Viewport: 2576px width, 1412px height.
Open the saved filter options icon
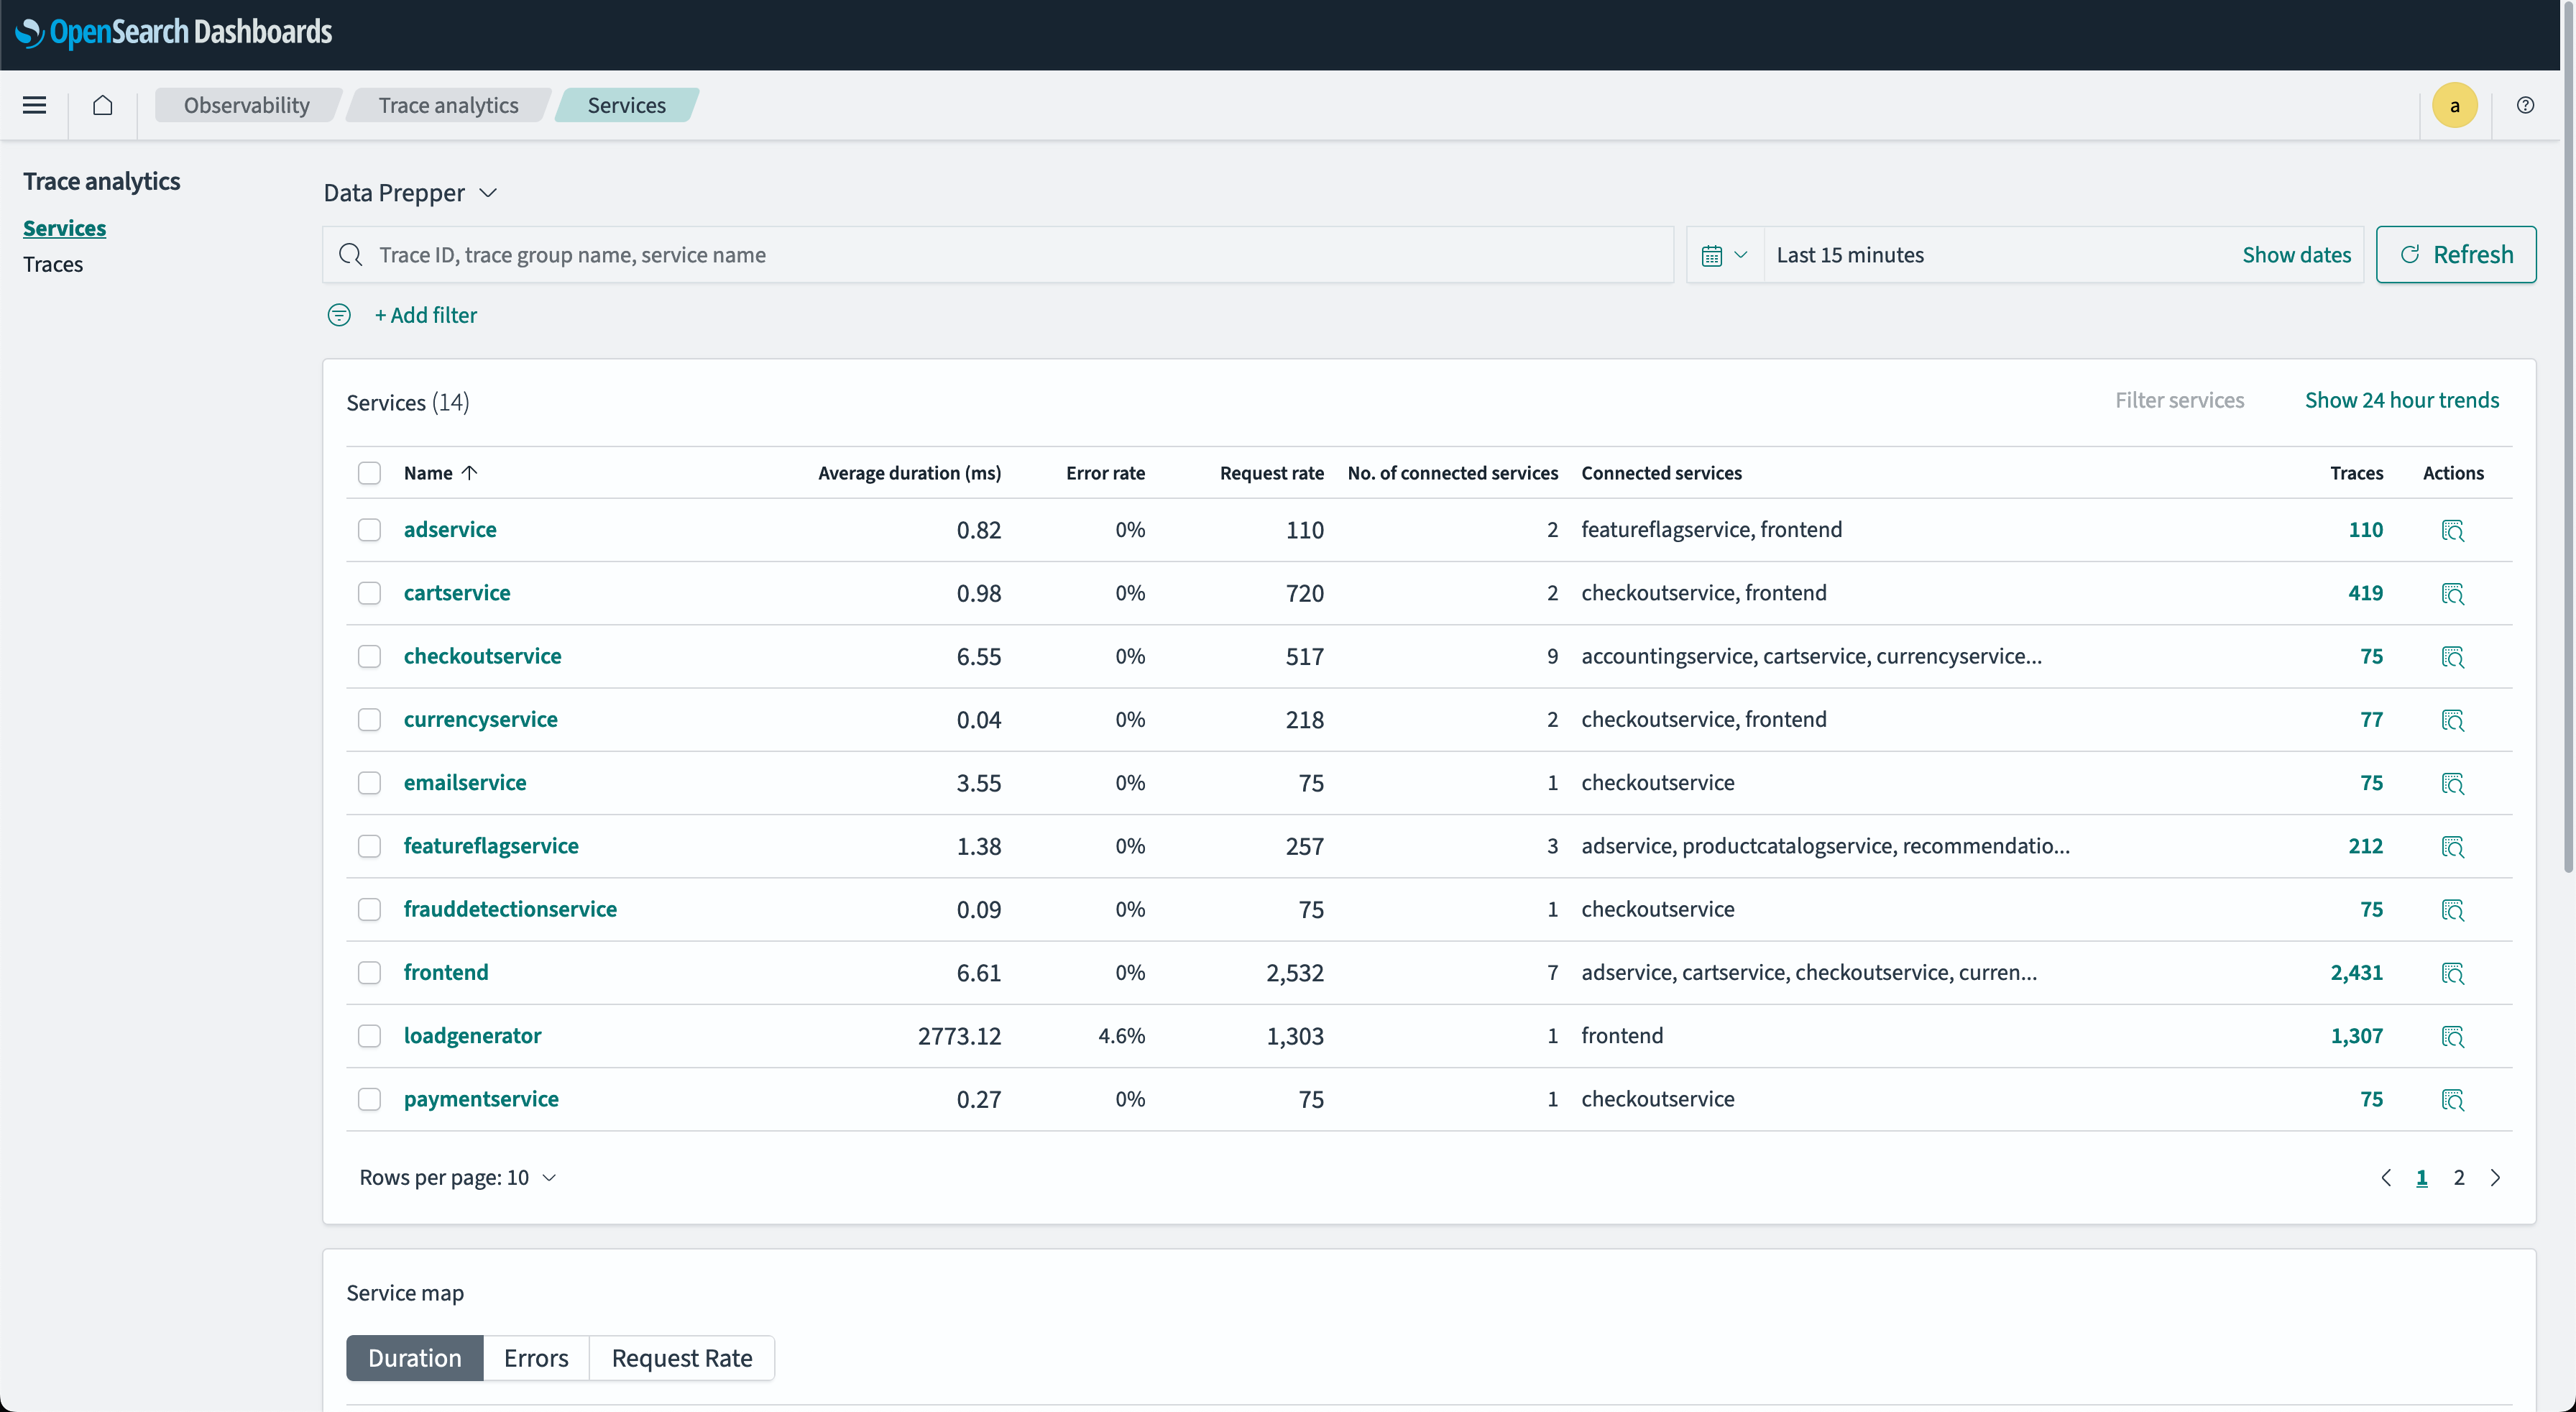[x=339, y=315]
